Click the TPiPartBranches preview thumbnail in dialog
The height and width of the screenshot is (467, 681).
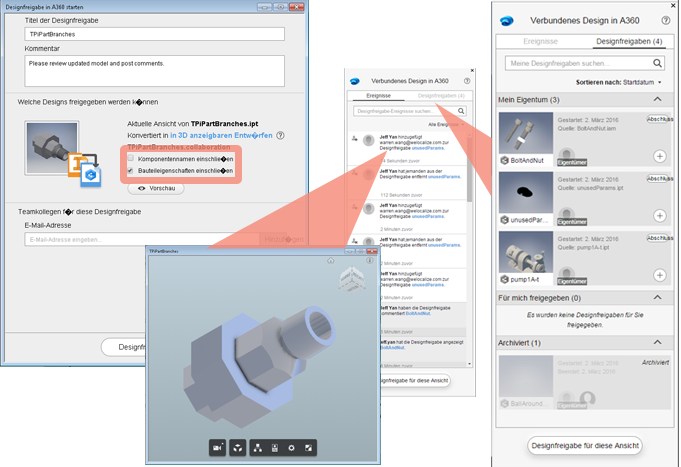pyautogui.click(x=52, y=148)
